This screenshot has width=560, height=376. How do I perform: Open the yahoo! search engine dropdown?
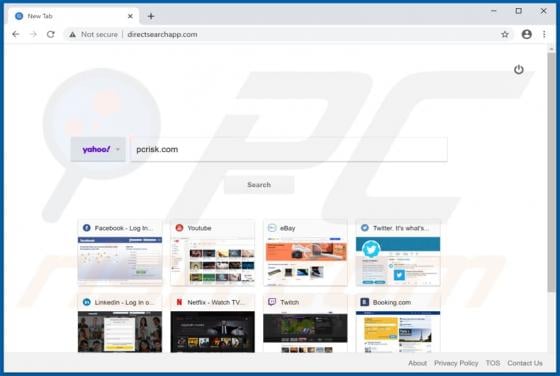pos(98,149)
